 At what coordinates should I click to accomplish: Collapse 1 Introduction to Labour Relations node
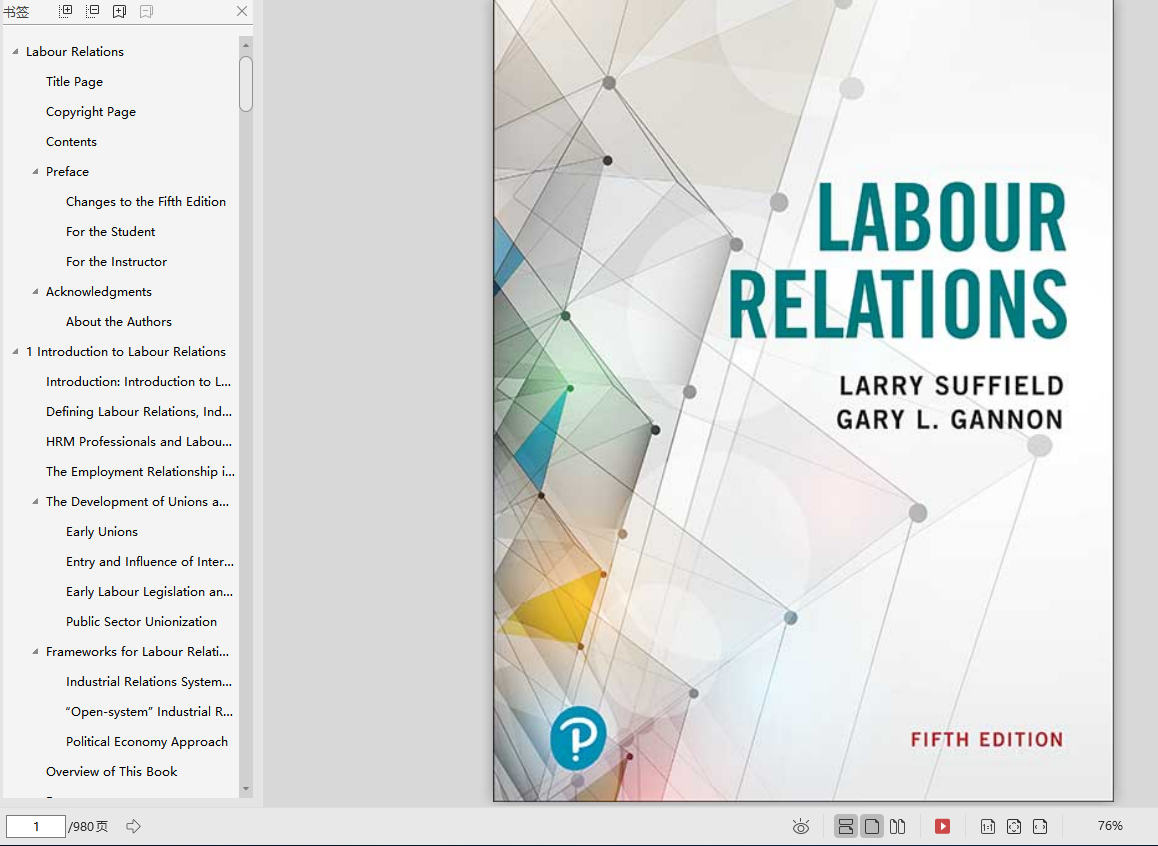pyautogui.click(x=16, y=351)
